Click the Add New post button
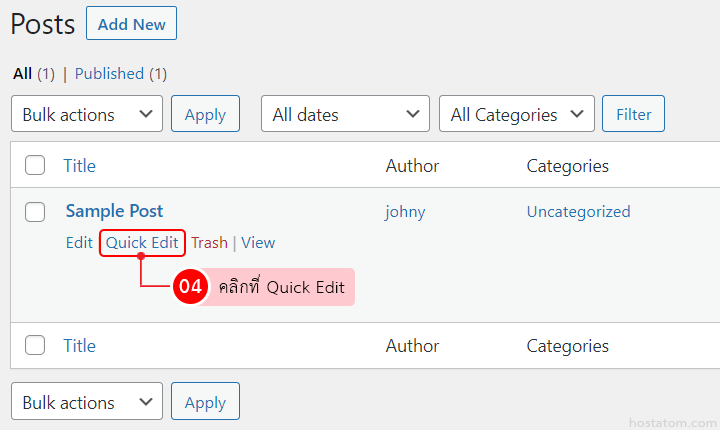Image resolution: width=720 pixels, height=430 pixels. click(x=131, y=24)
